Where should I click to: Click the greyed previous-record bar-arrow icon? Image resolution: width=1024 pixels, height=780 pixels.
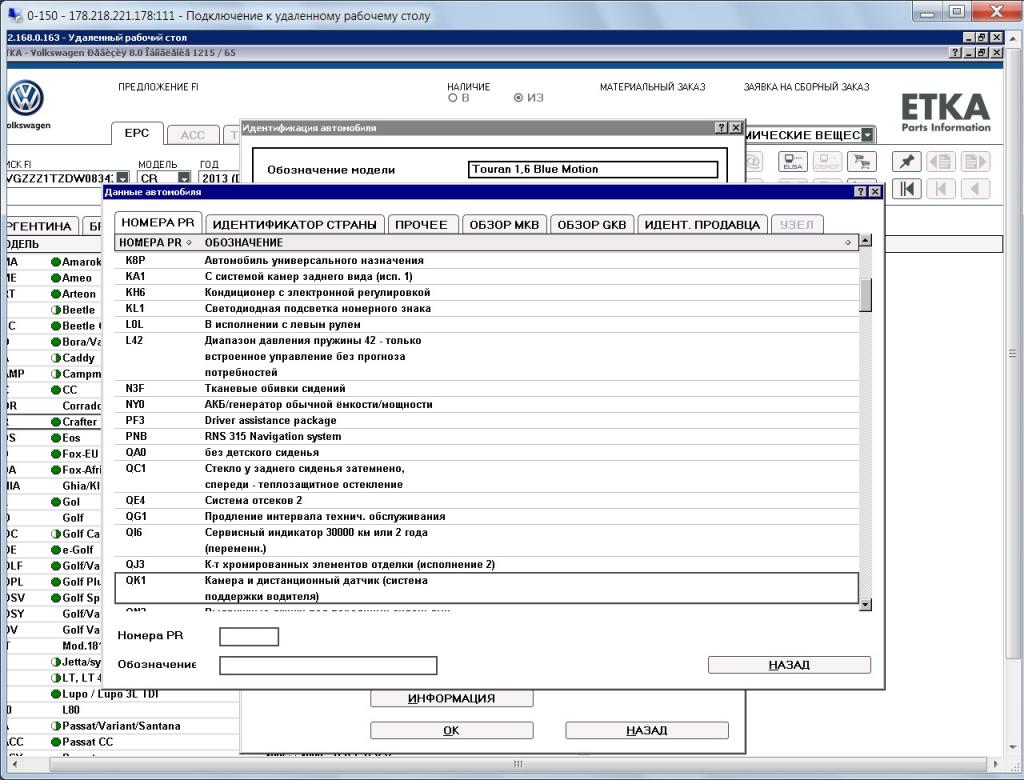coord(940,189)
